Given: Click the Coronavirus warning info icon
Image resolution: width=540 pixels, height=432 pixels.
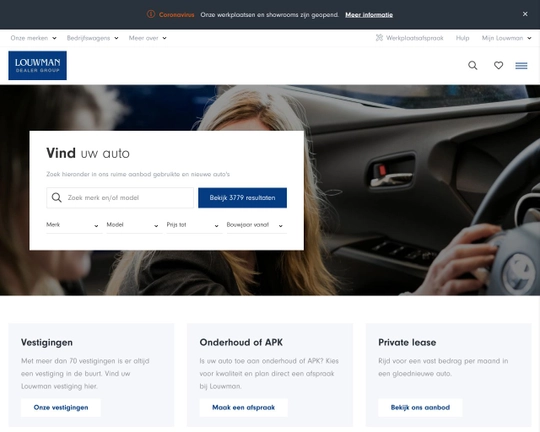Looking at the screenshot, I should 150,14.
